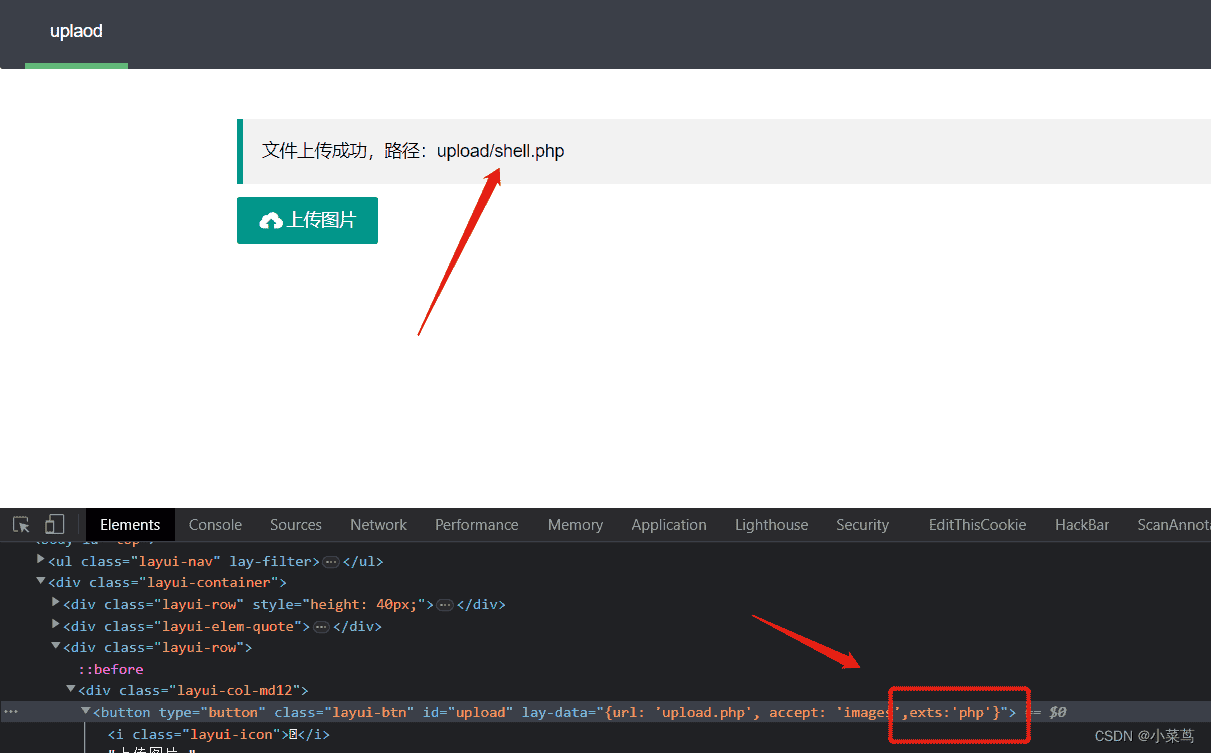Click the uplaod navigation item
Image resolution: width=1211 pixels, height=753 pixels.
(76, 32)
